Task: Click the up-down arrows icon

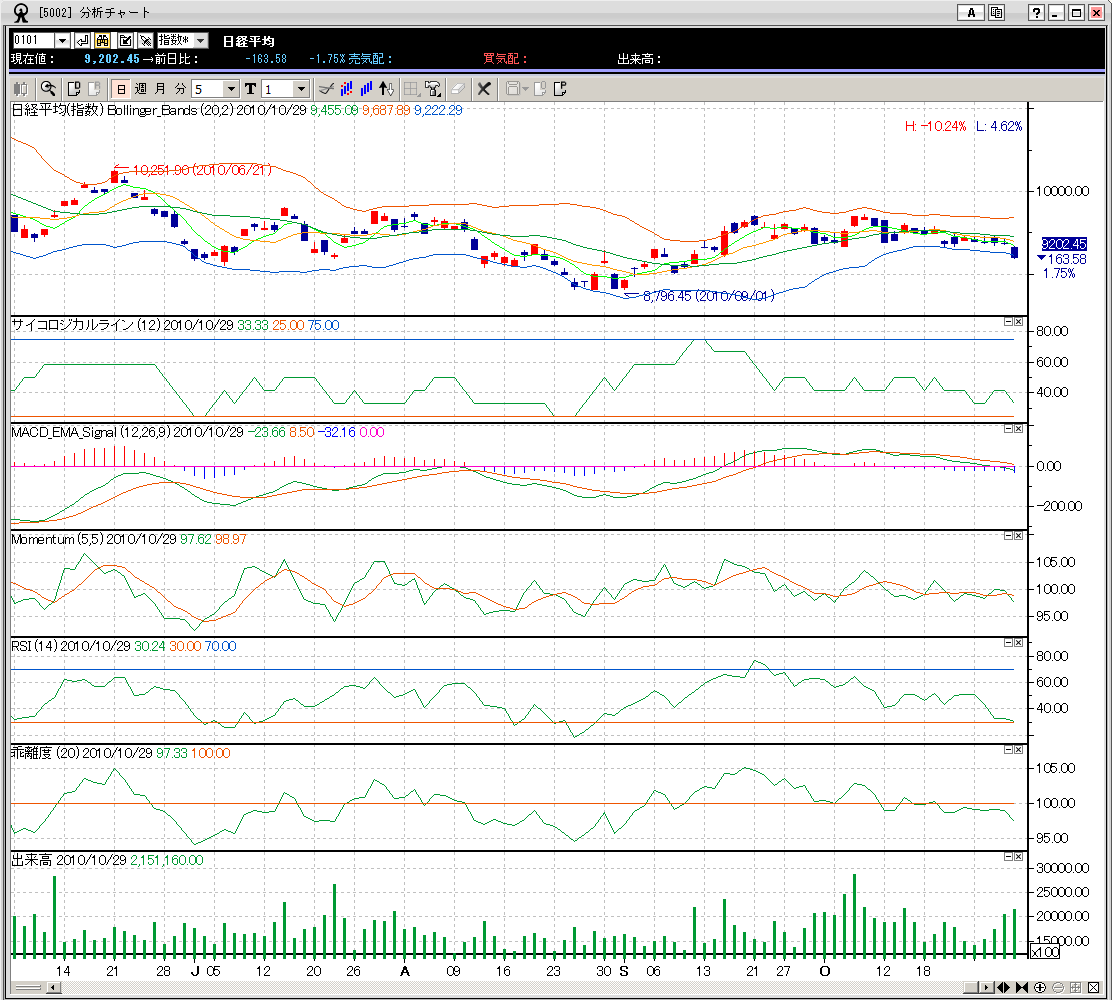Action: tap(386, 88)
